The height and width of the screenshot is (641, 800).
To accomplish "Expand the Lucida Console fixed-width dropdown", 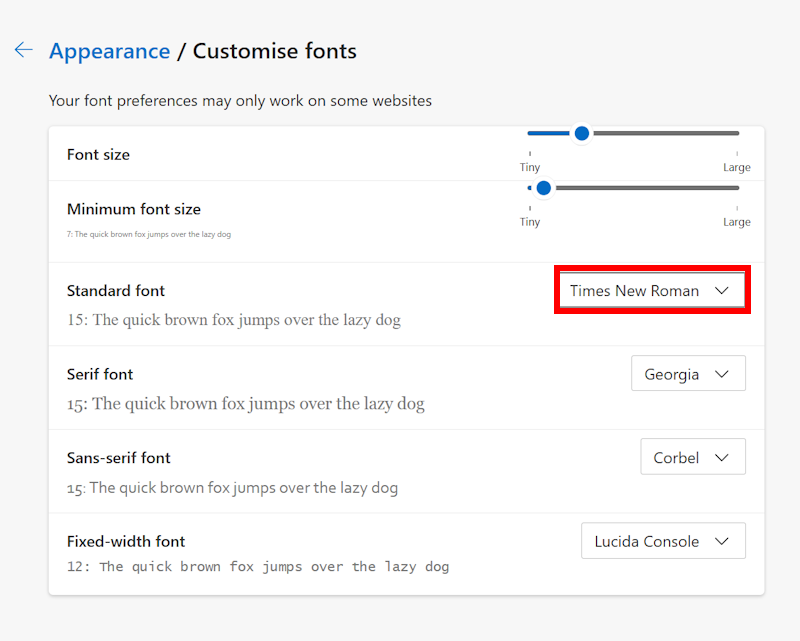I will 663,541.
